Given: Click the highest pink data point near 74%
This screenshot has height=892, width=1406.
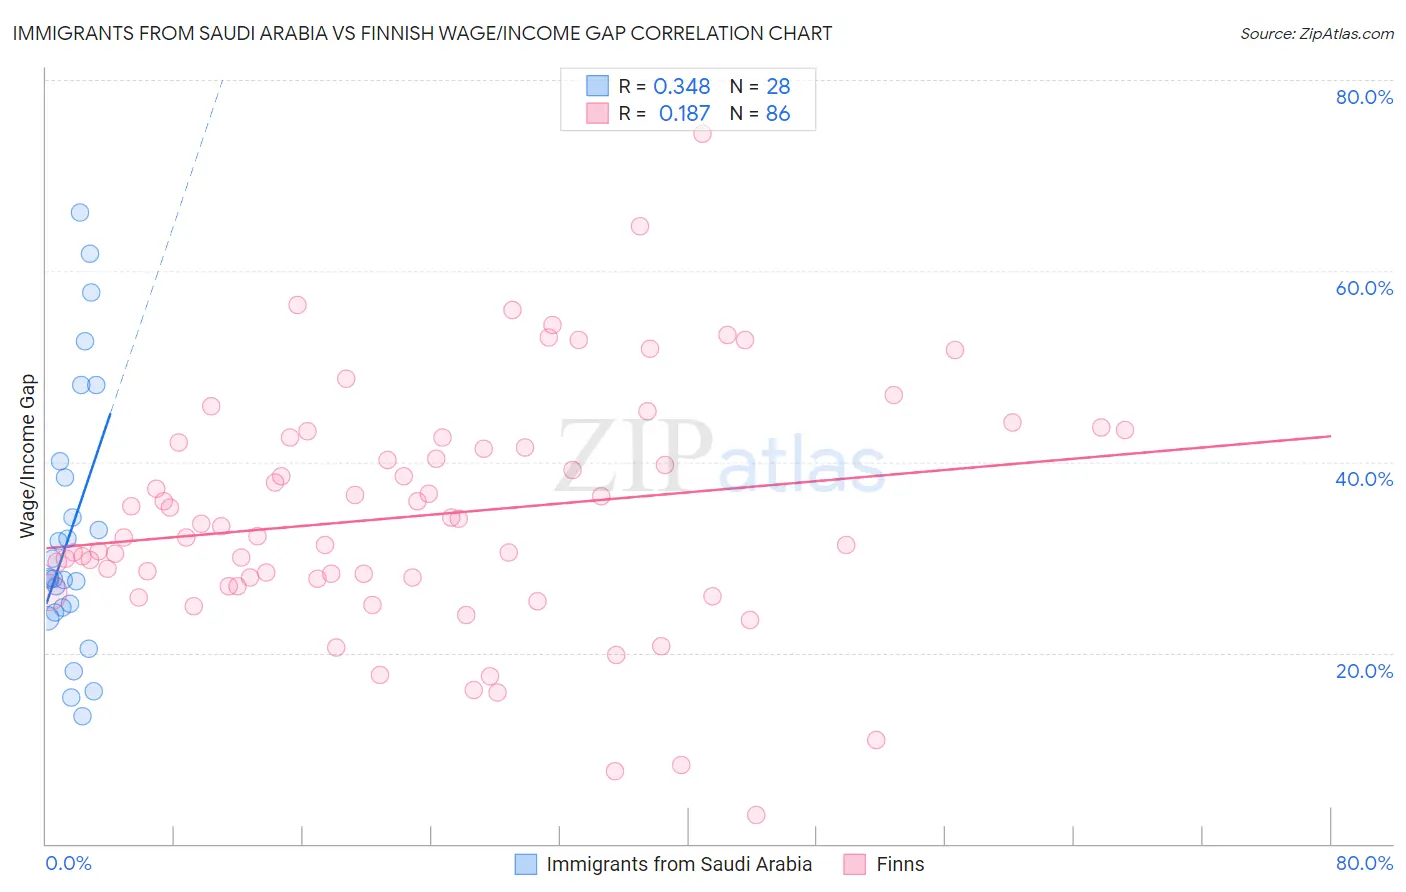Looking at the screenshot, I should click(x=702, y=134).
